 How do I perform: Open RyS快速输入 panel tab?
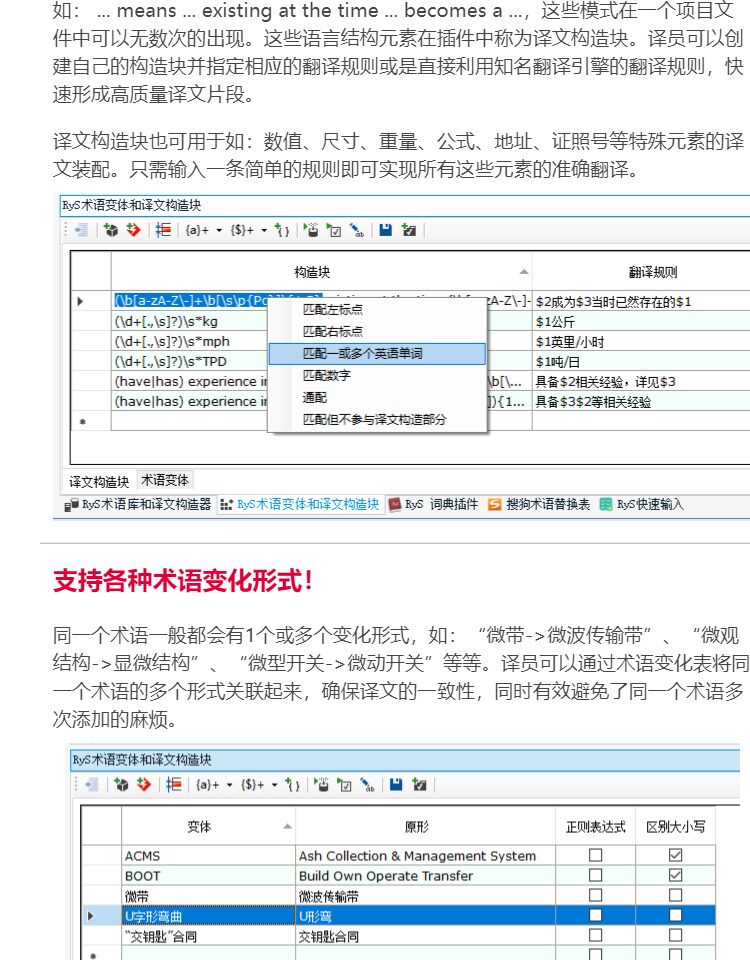(x=642, y=504)
